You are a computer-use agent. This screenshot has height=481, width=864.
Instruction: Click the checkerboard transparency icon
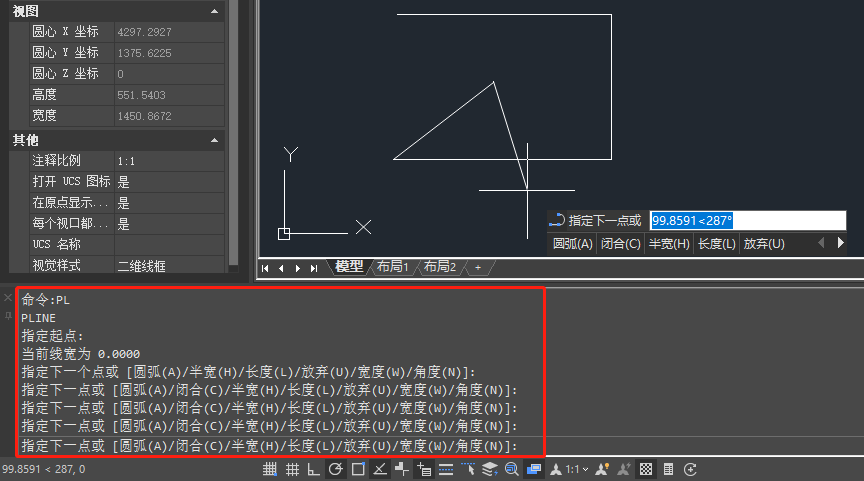[x=646, y=469]
